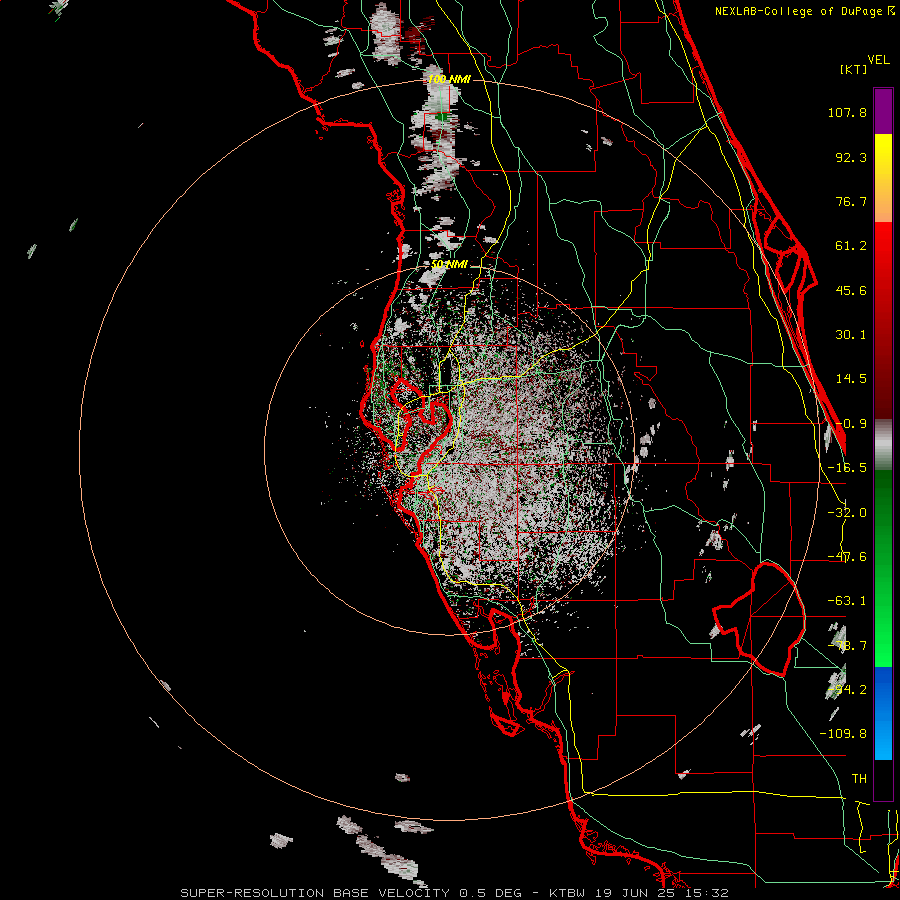This screenshot has width=900, height=900.
Task: Click the 15:32 timestamp in the footer
Action: [x=709, y=893]
